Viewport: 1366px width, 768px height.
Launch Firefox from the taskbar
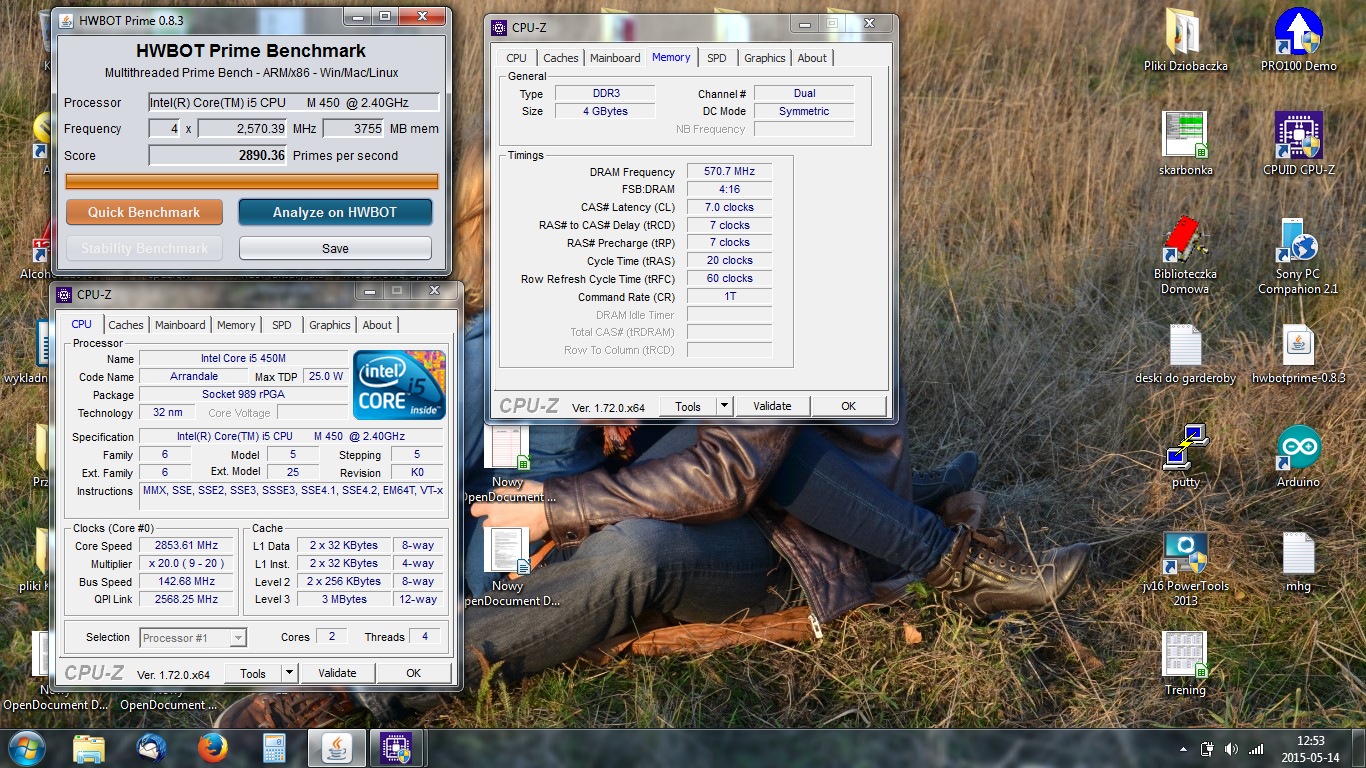click(212, 747)
